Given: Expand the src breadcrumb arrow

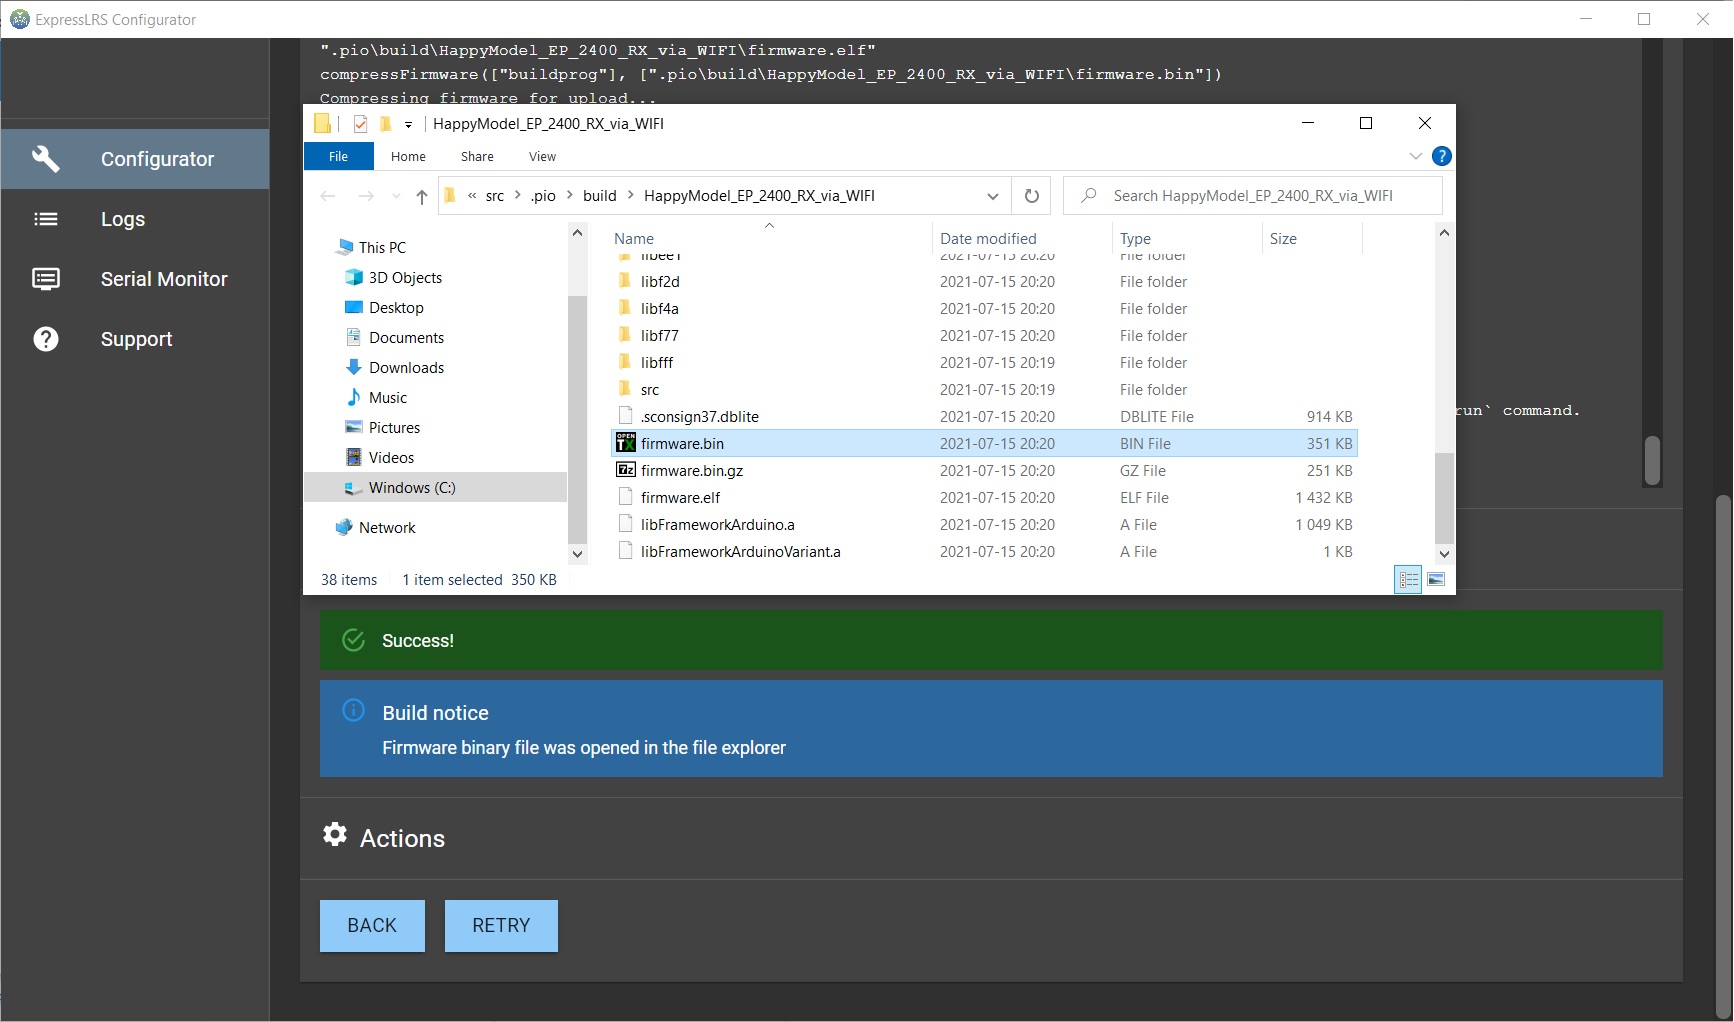Looking at the screenshot, I should [x=518, y=196].
